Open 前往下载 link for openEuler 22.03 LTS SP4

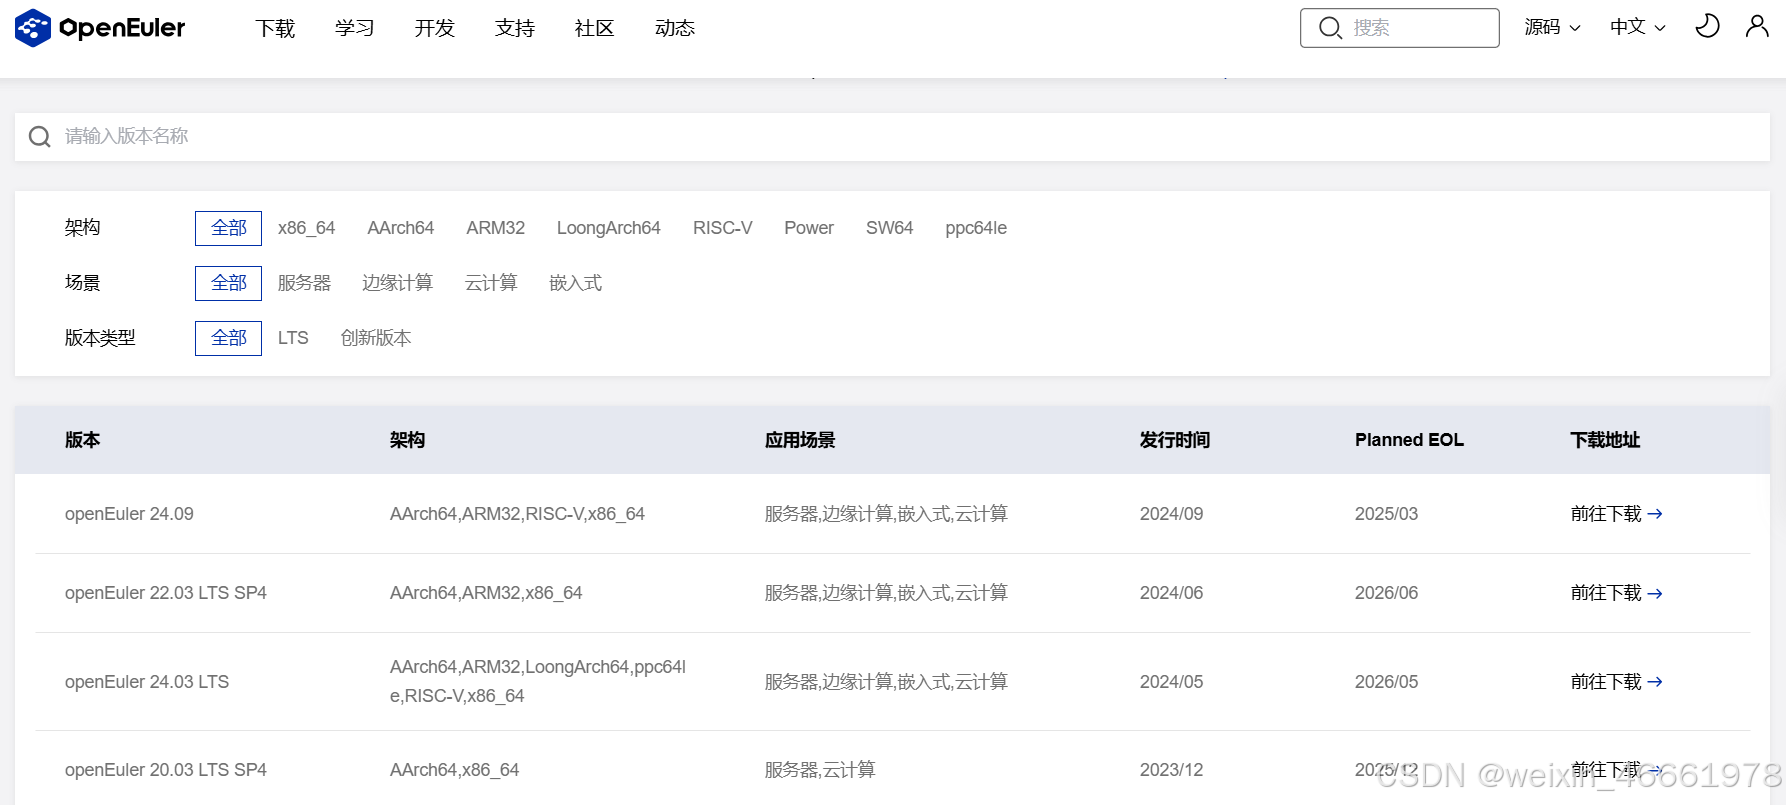coord(1616,593)
